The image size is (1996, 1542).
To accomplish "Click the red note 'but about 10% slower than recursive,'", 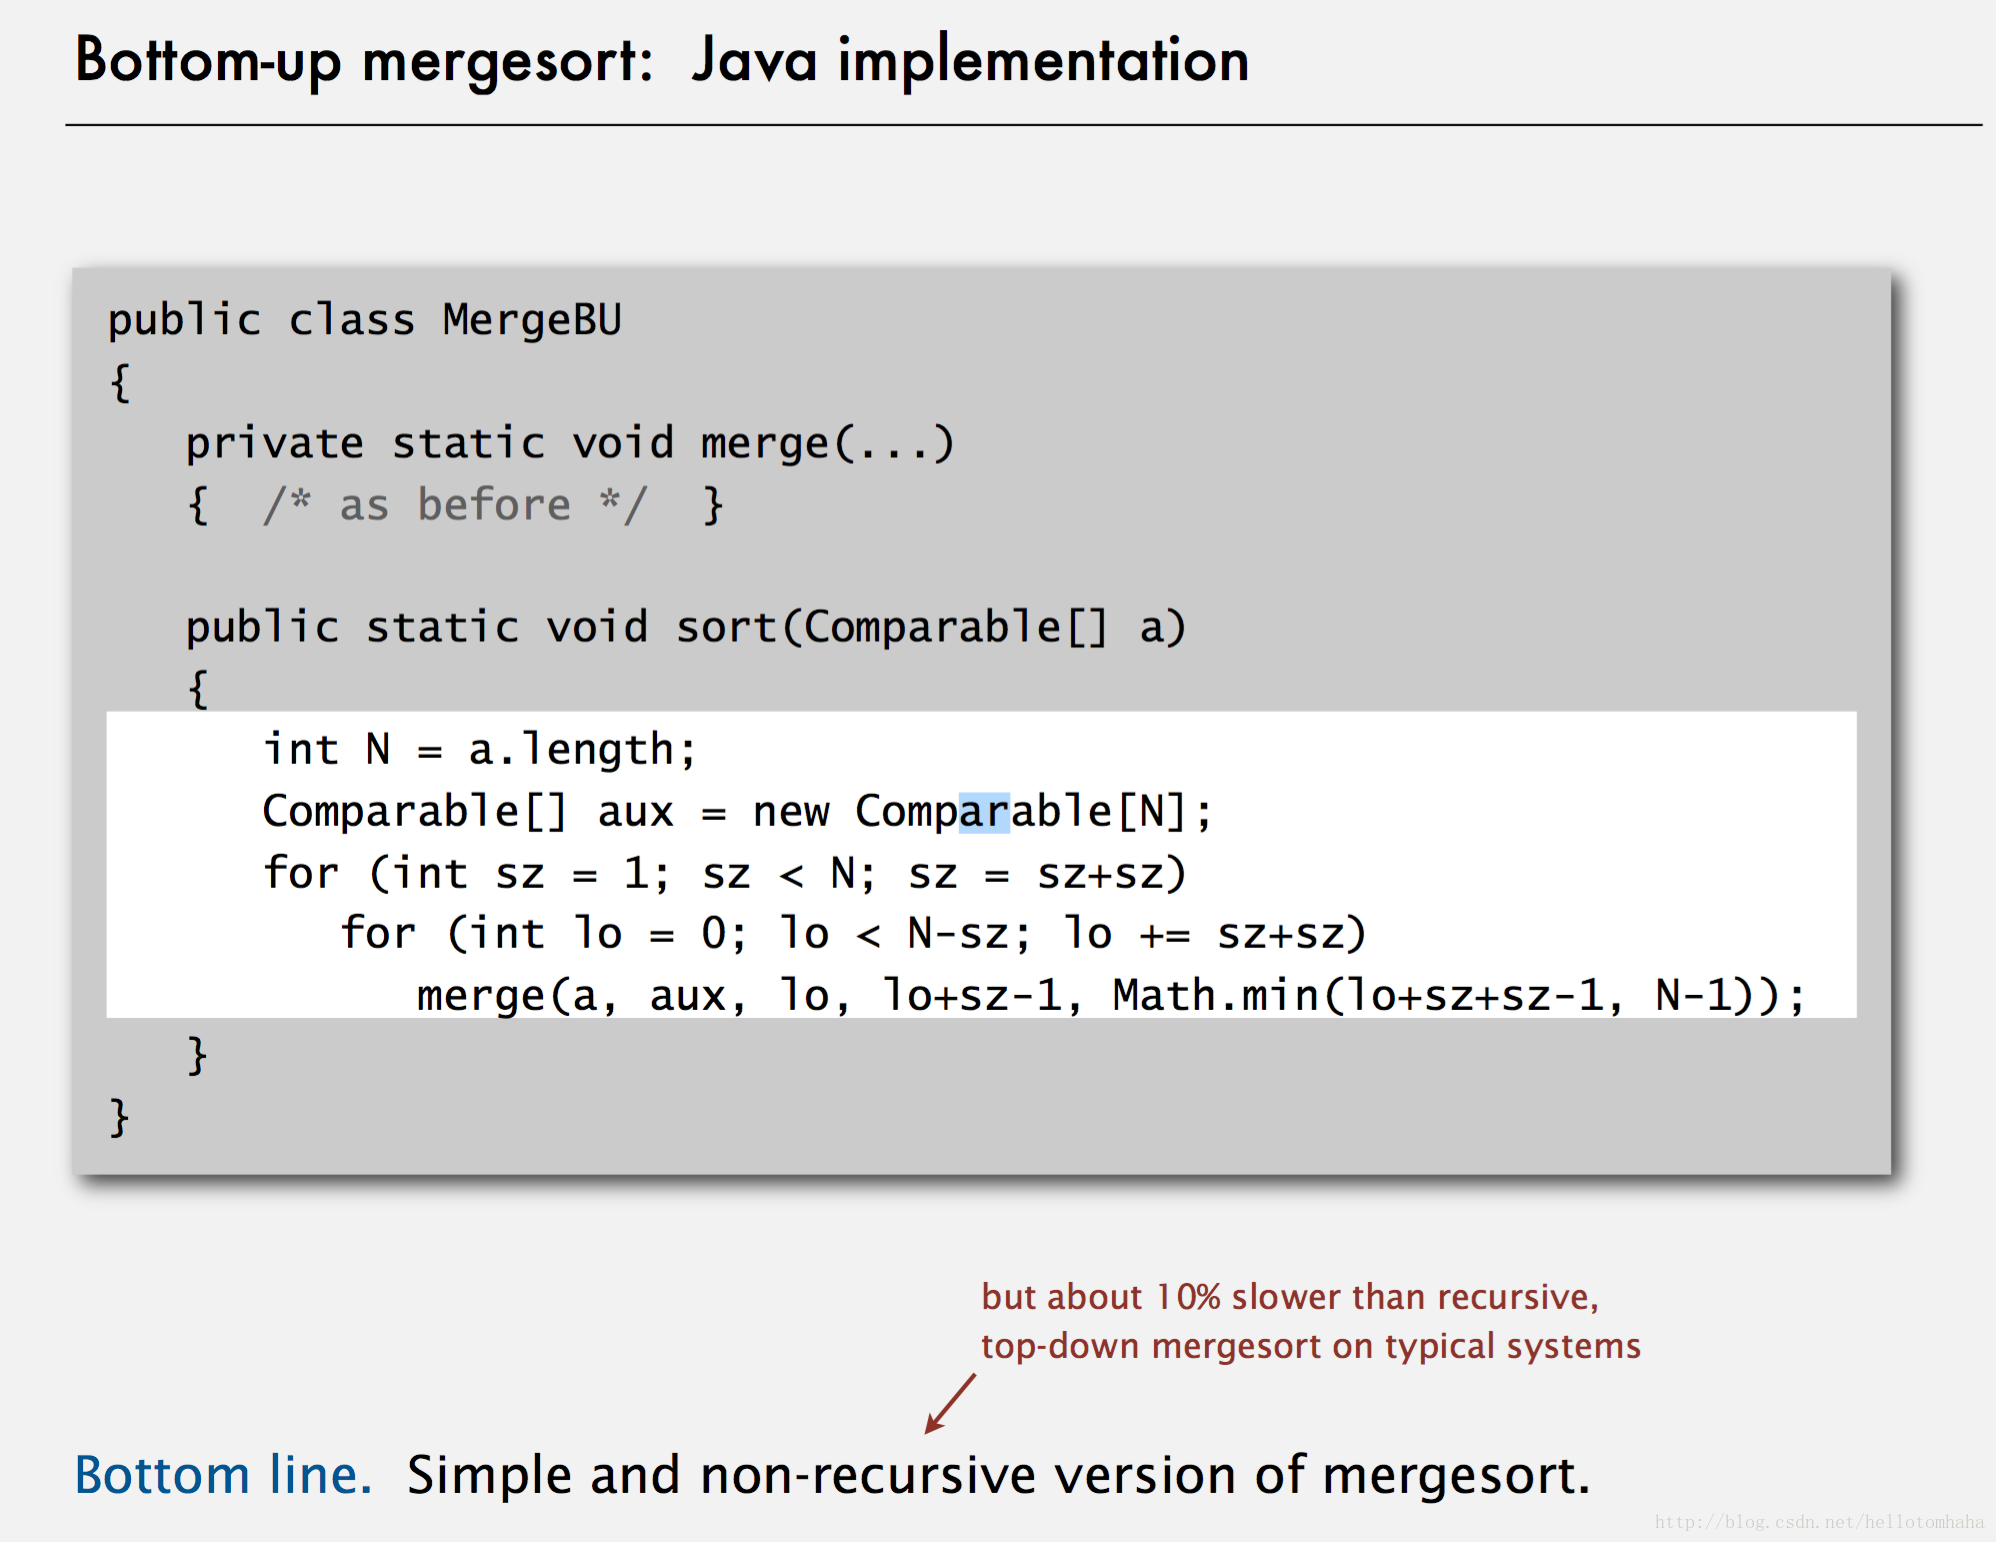I will 1290,1297.
